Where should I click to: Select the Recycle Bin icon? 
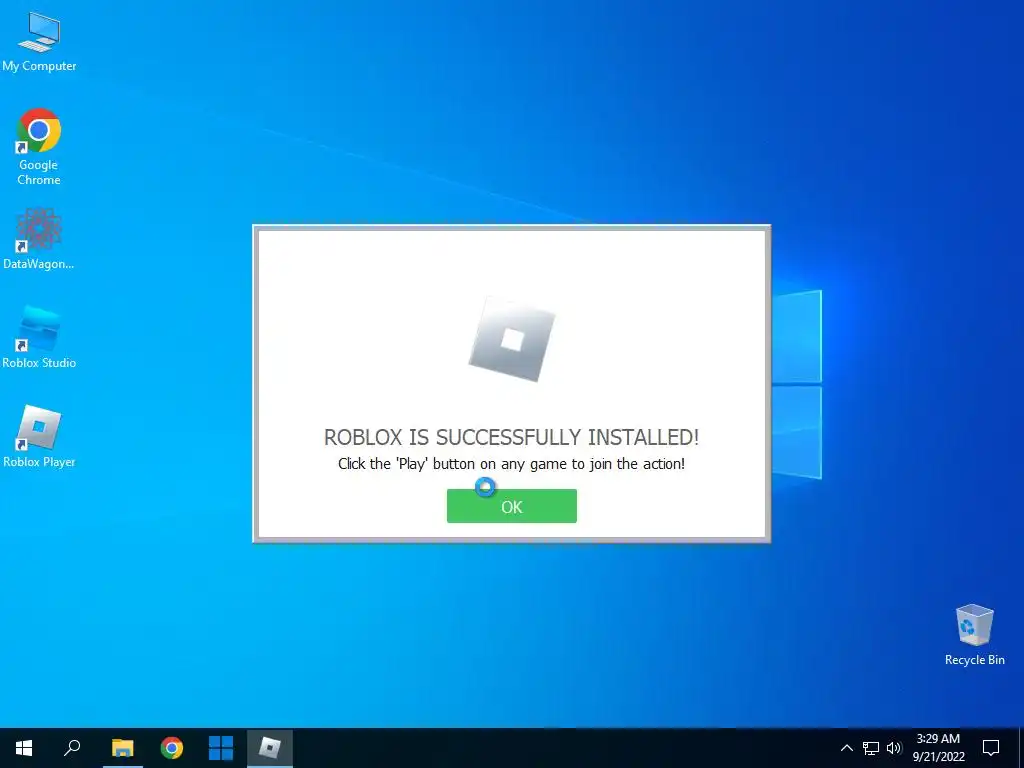974,635
